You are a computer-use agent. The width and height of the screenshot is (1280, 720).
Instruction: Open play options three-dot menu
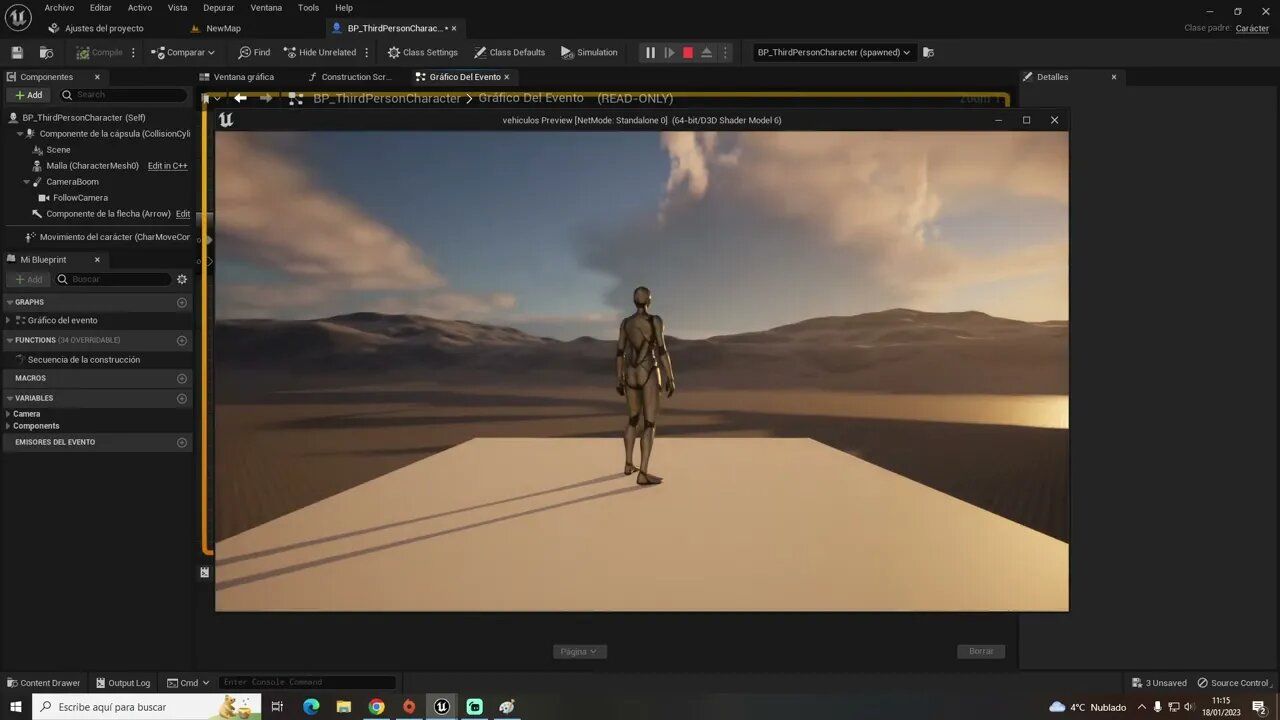[x=725, y=52]
